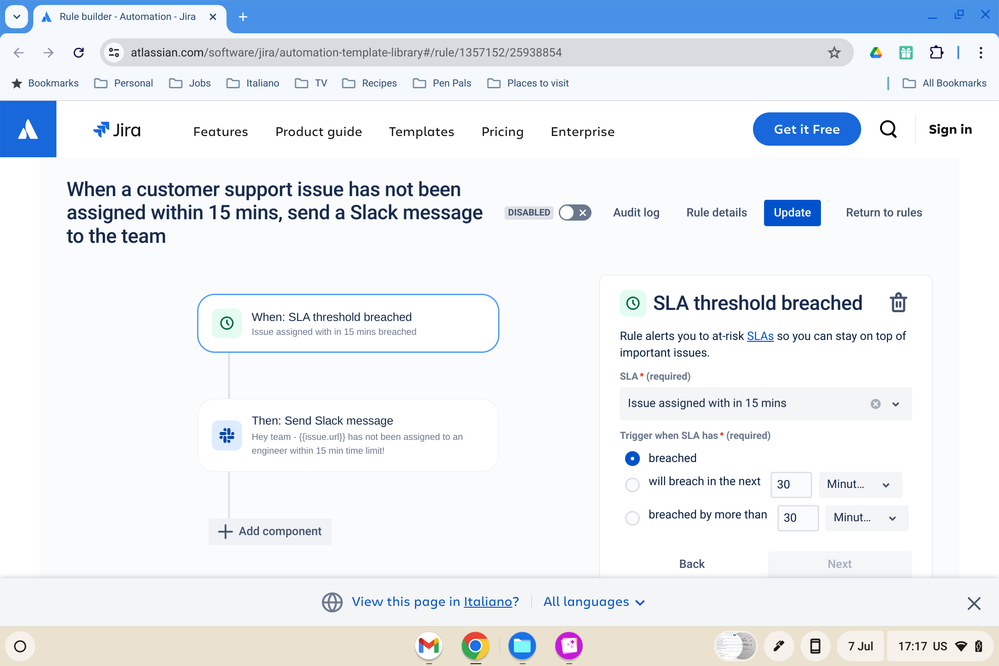999x666 pixels.
Task: Open Chrome's three-dot menu
Action: [981, 53]
